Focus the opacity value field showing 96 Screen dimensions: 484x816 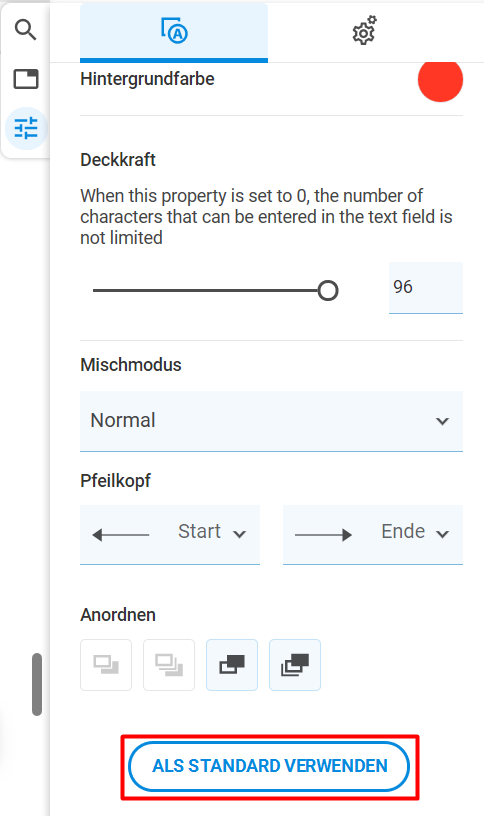426,287
